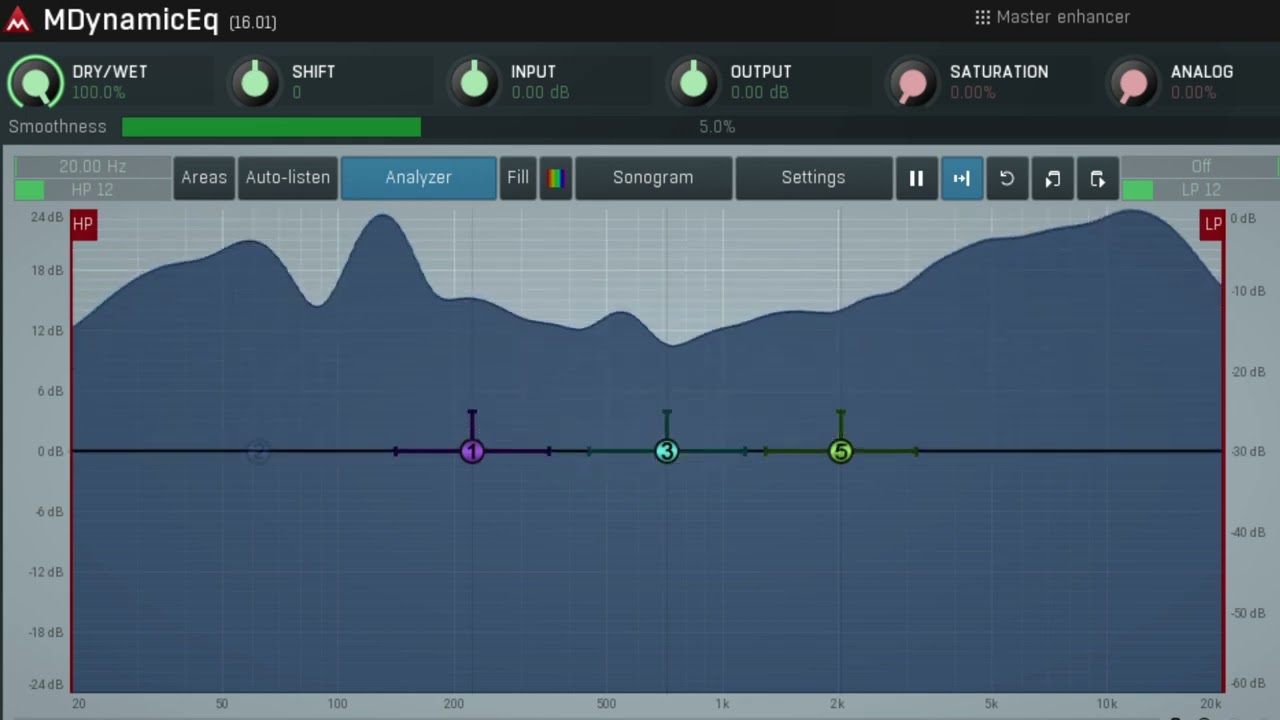Click the pause analyzer icon
The image size is (1280, 720).
[x=916, y=178]
